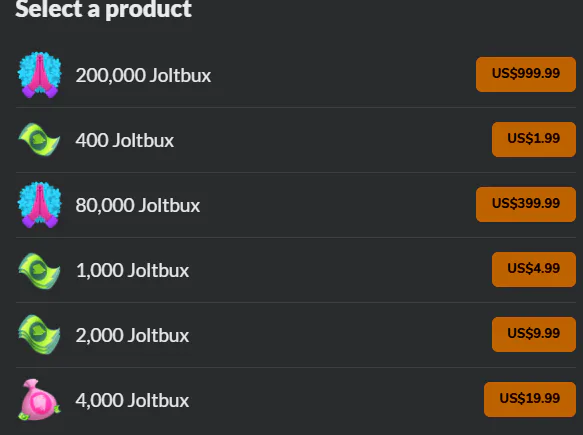The image size is (583, 435).
Task: Click the Select a product heading
Action: pyautogui.click(x=103, y=9)
